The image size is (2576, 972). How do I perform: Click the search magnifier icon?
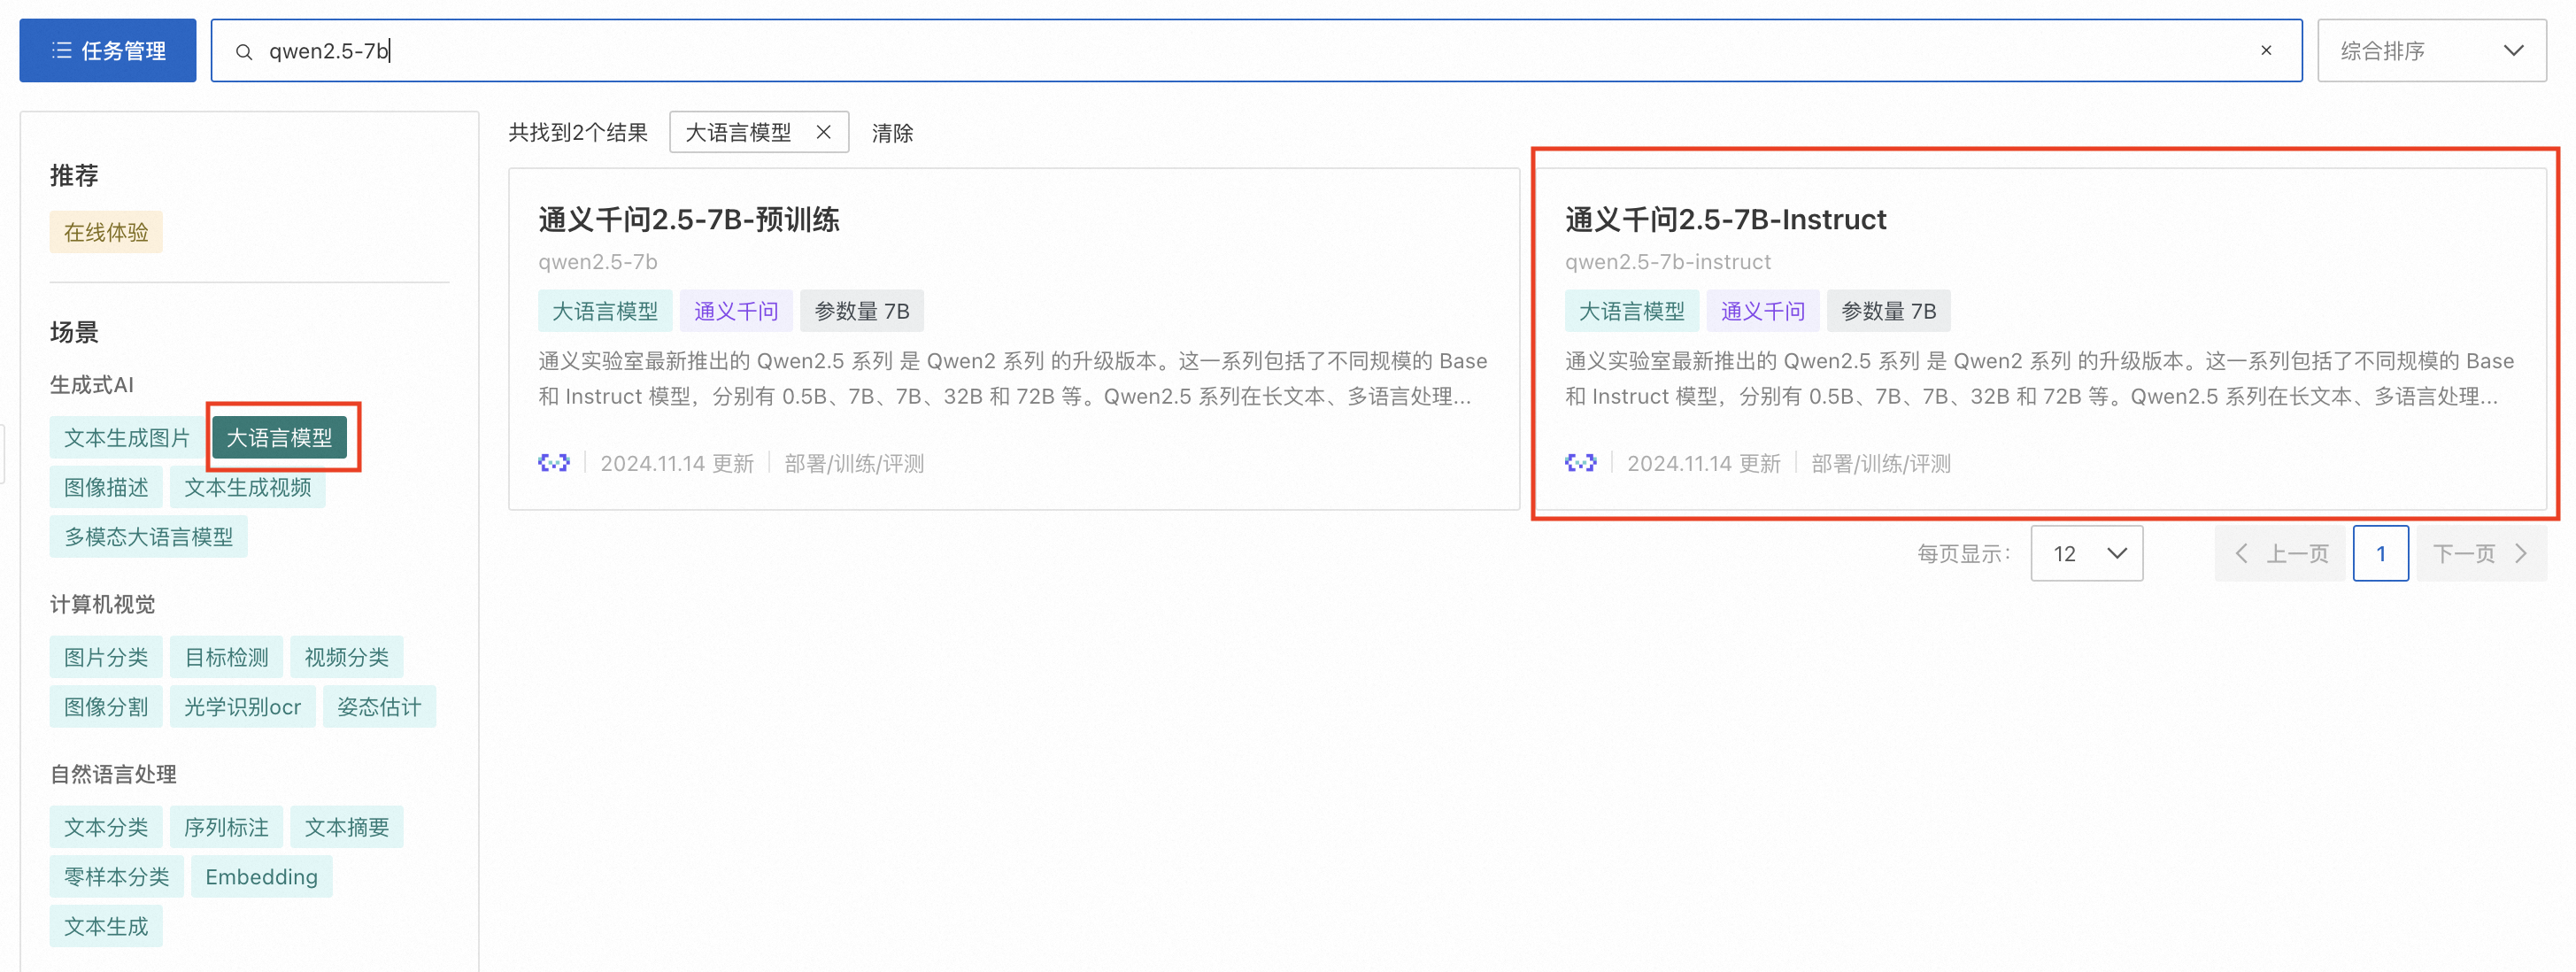pyautogui.click(x=243, y=51)
